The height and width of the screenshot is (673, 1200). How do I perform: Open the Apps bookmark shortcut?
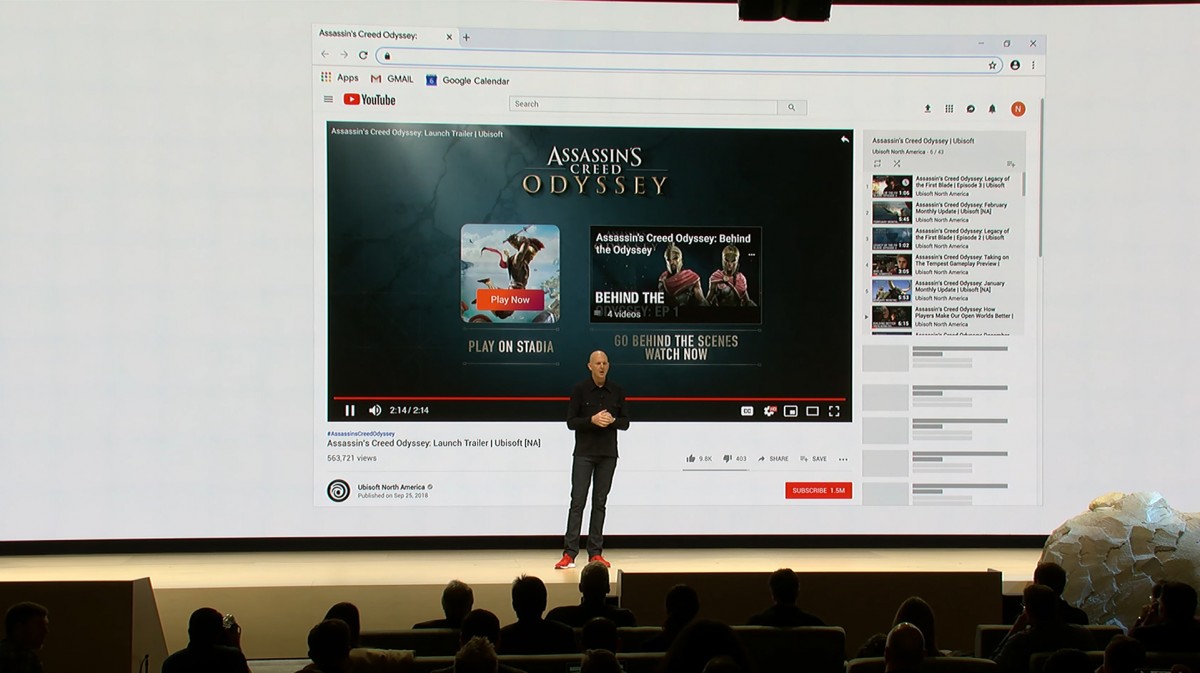tap(340, 78)
